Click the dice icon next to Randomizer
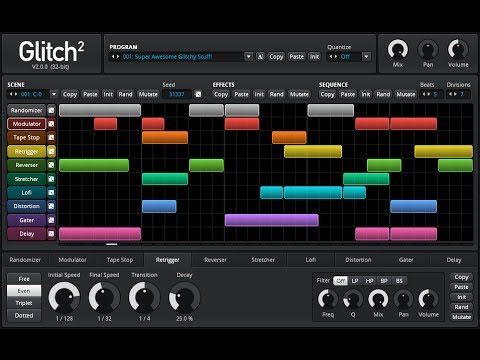The height and width of the screenshot is (360, 480). pos(51,110)
